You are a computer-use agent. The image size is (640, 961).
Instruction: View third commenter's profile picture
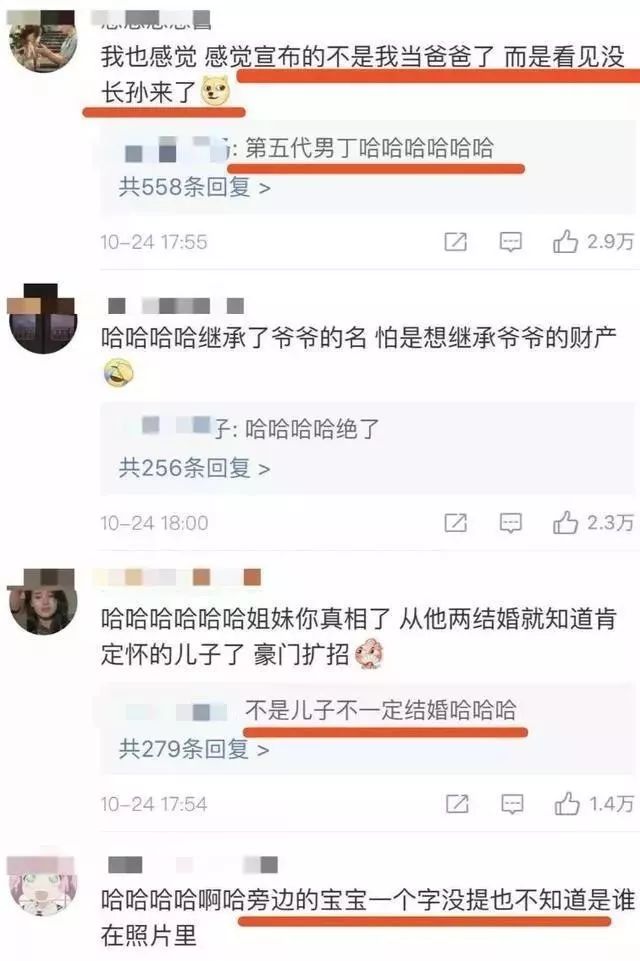click(42, 599)
